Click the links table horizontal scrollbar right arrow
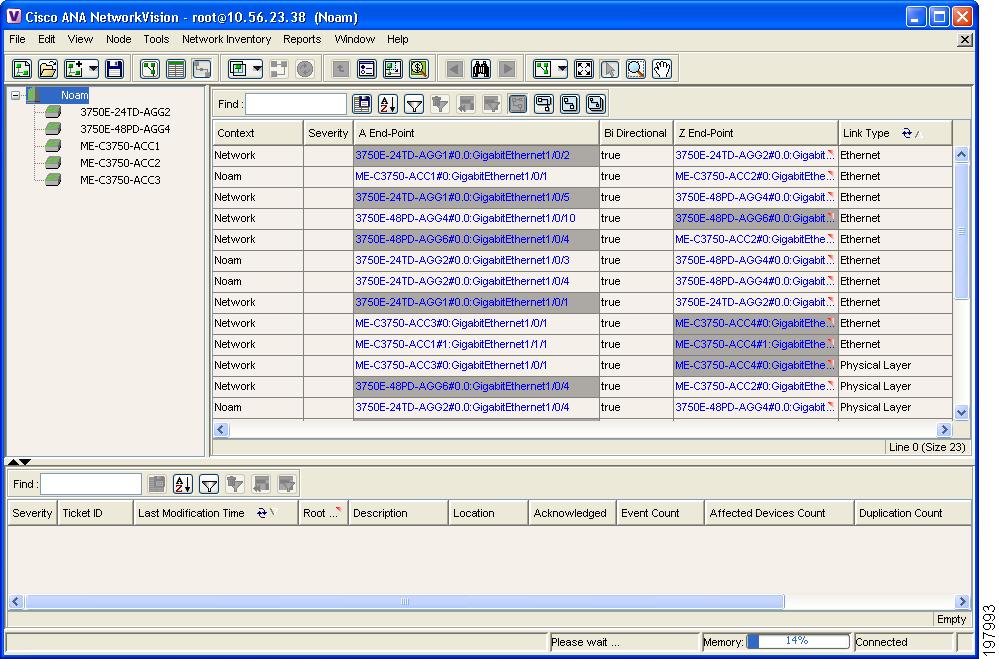 (x=944, y=430)
